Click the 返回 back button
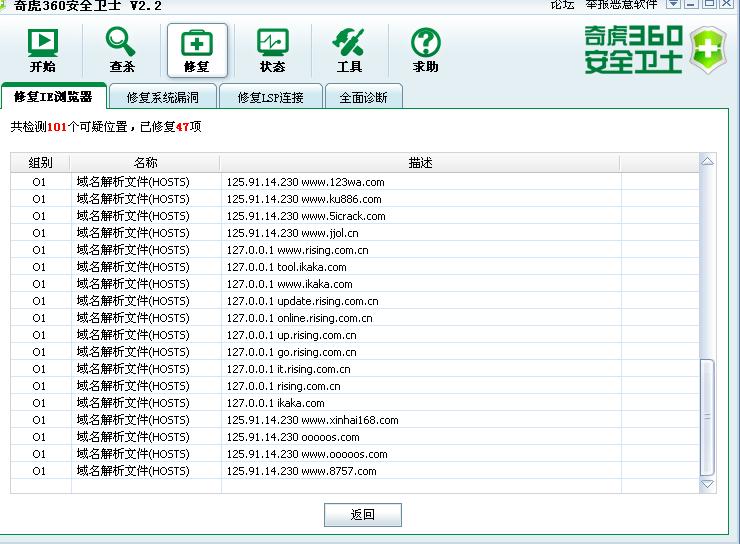740x544 pixels. click(362, 514)
